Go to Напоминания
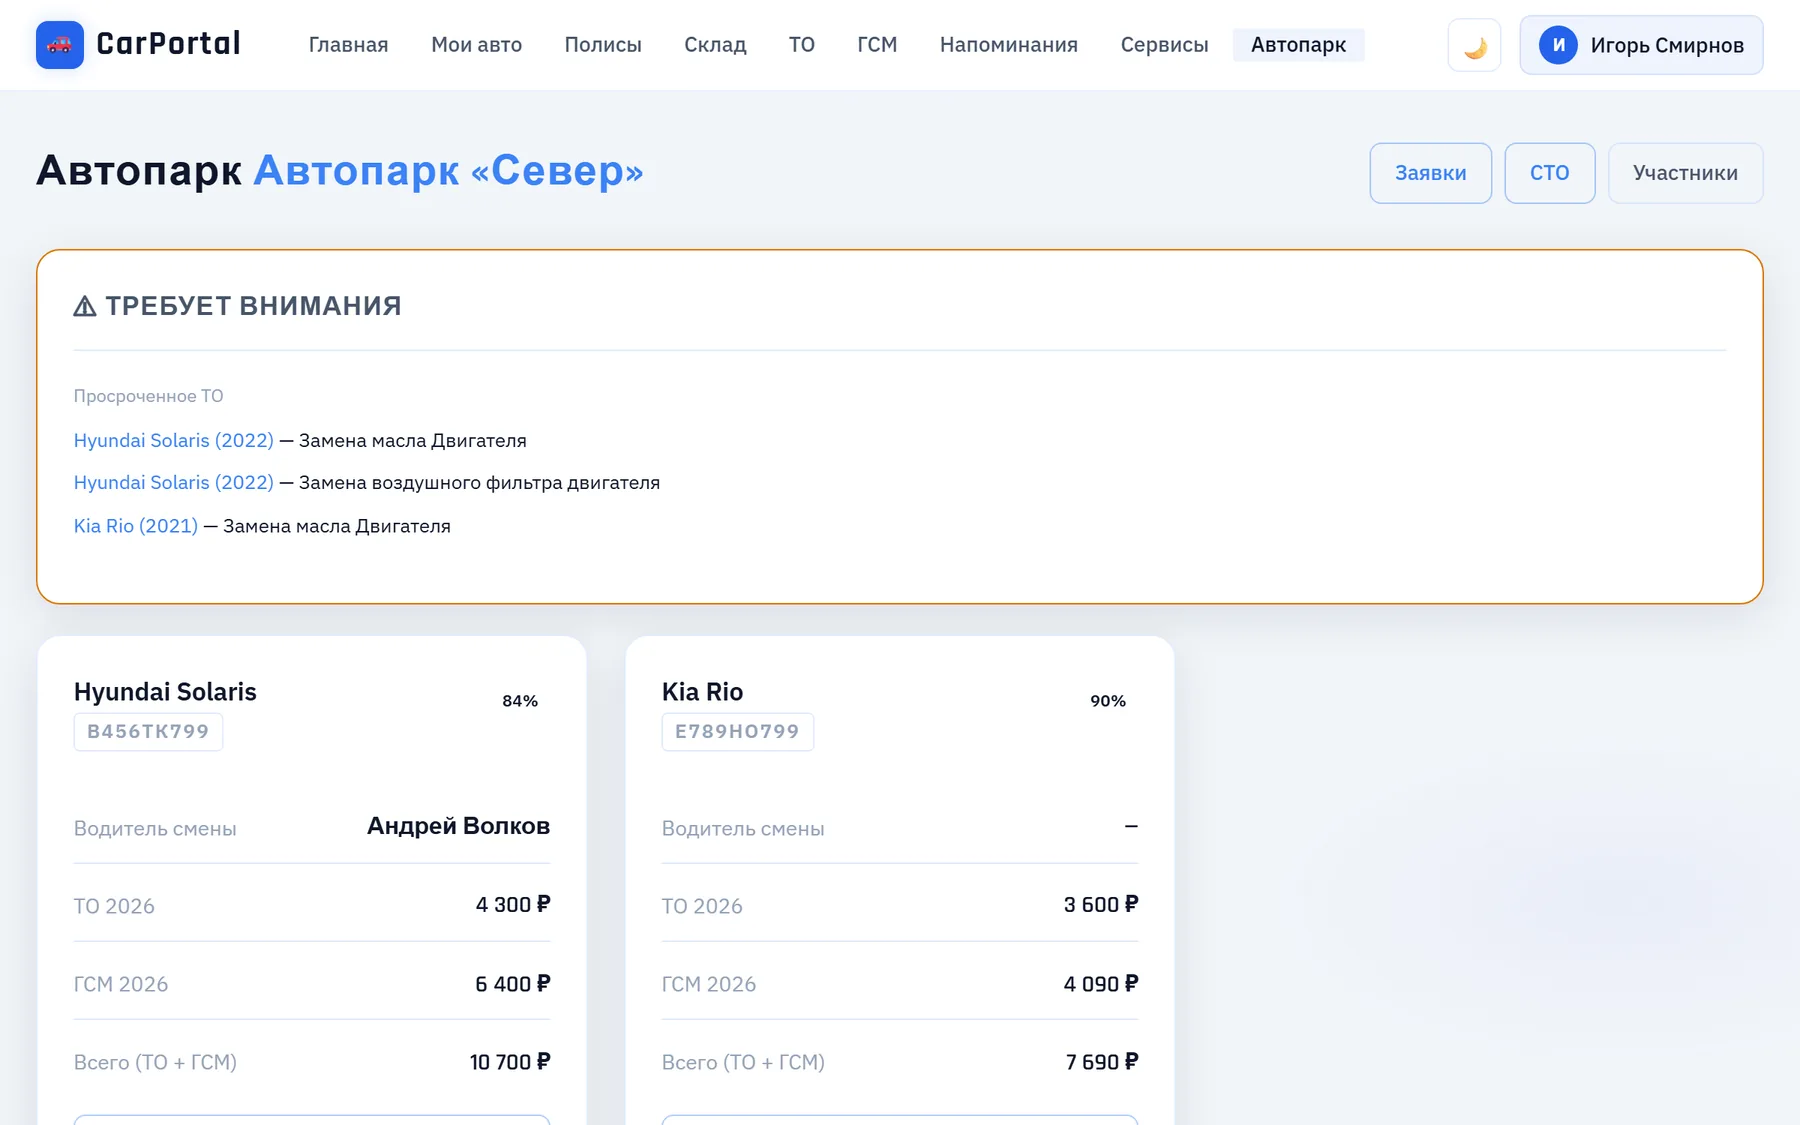Screen dimensions: 1800x1125 [x=1009, y=45]
